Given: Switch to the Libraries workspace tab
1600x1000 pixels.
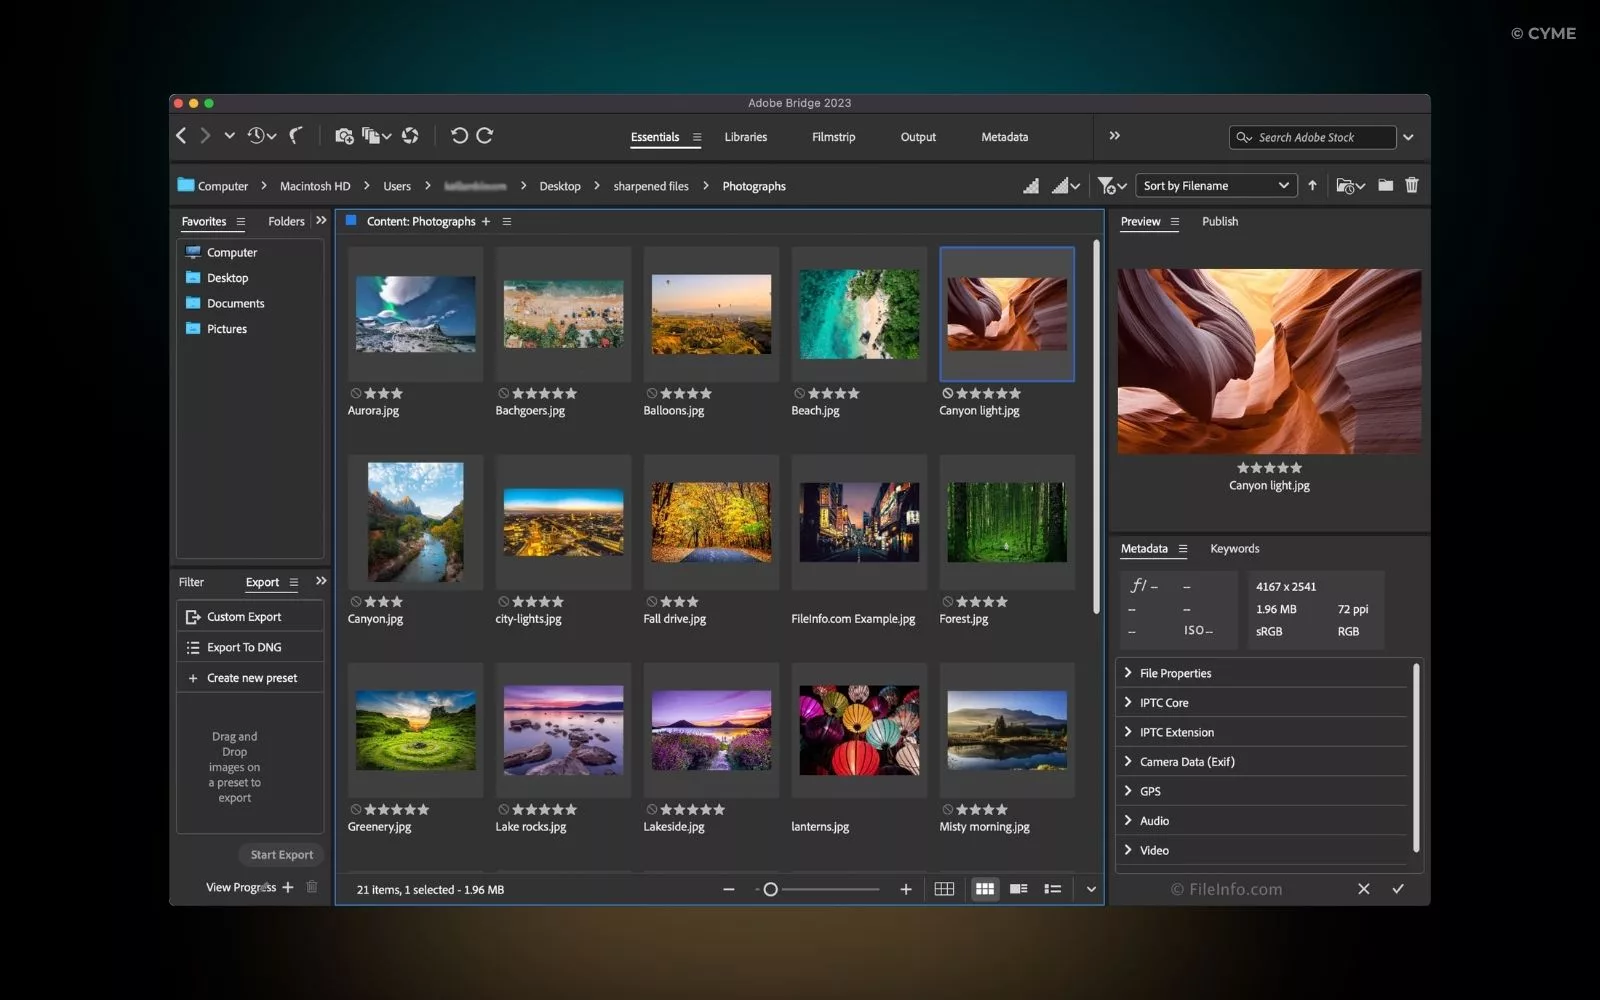Looking at the screenshot, I should point(745,137).
